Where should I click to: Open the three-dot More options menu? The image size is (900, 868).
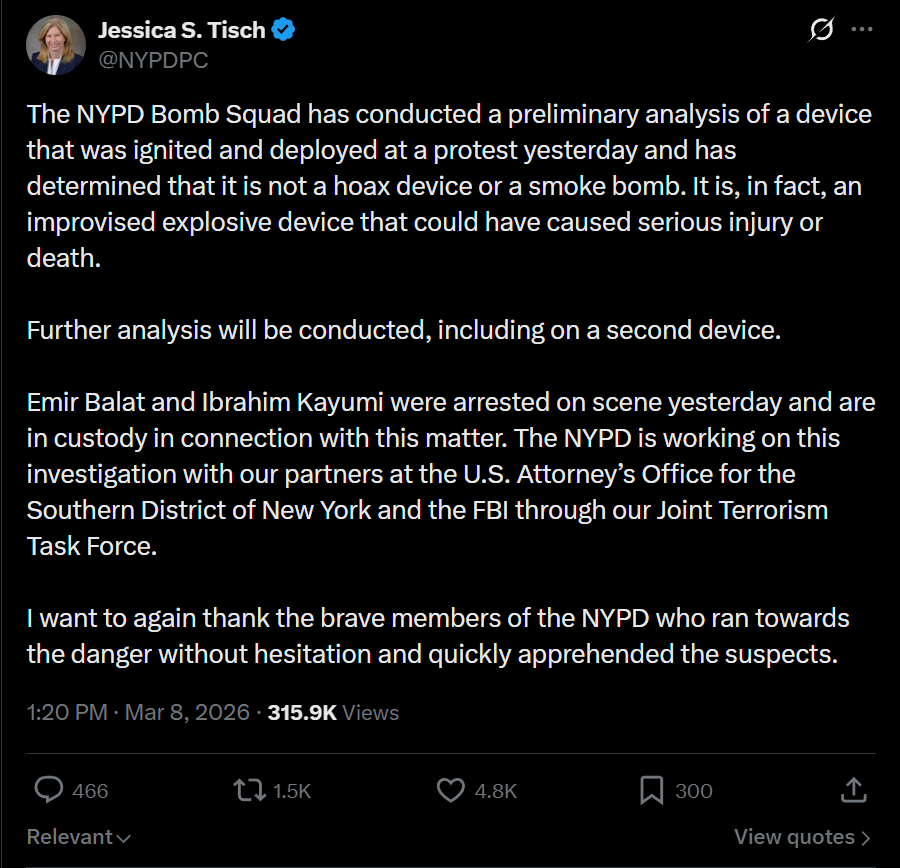[862, 29]
